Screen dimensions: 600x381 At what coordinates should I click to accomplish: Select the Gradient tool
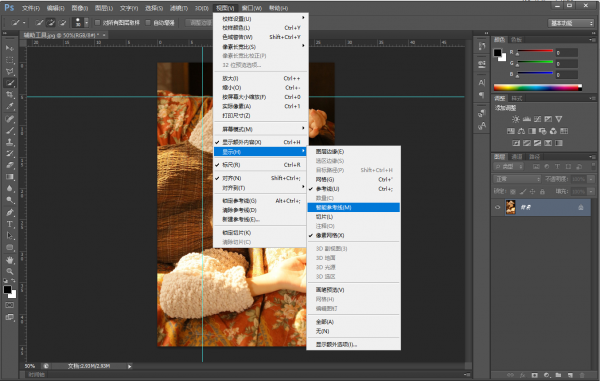10,177
